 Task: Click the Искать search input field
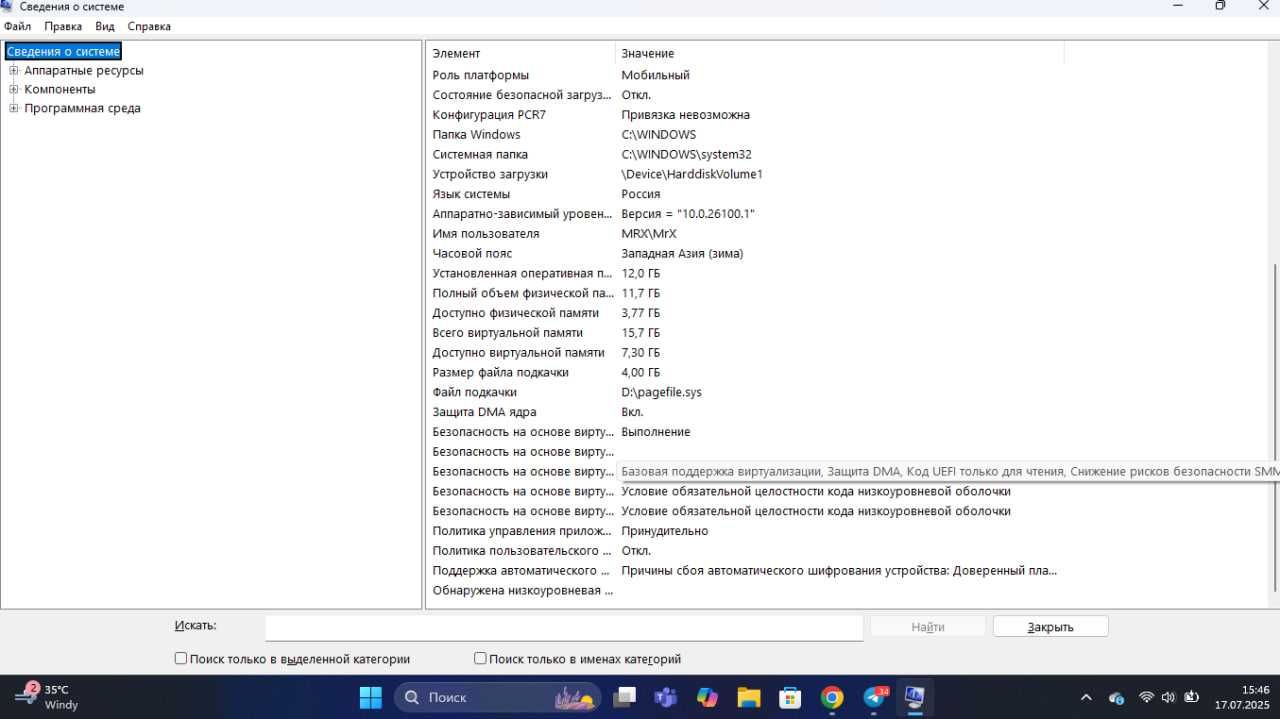pyautogui.click(x=564, y=627)
